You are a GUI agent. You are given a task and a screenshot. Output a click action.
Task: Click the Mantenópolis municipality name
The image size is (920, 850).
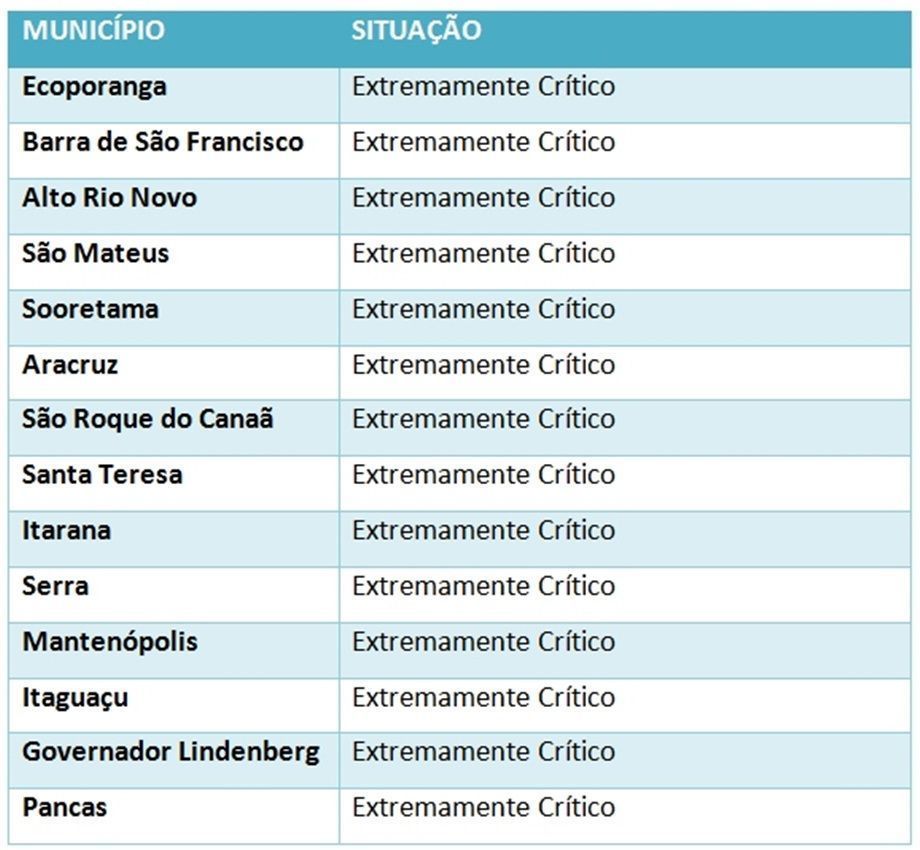coord(110,642)
